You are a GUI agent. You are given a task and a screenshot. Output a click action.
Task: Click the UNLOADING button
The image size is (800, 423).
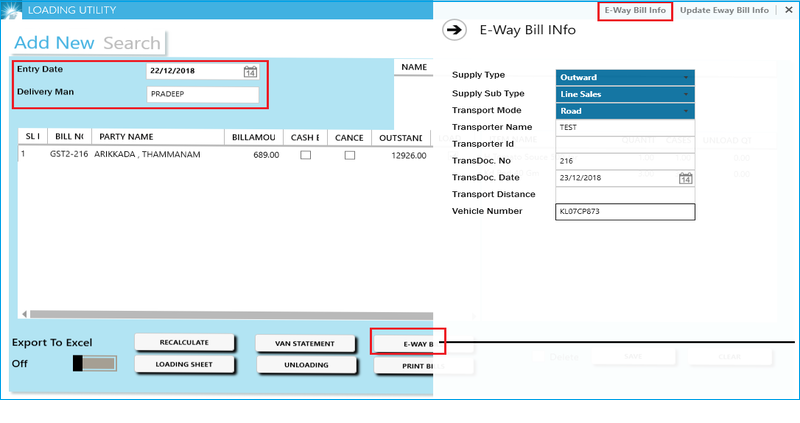click(x=306, y=365)
